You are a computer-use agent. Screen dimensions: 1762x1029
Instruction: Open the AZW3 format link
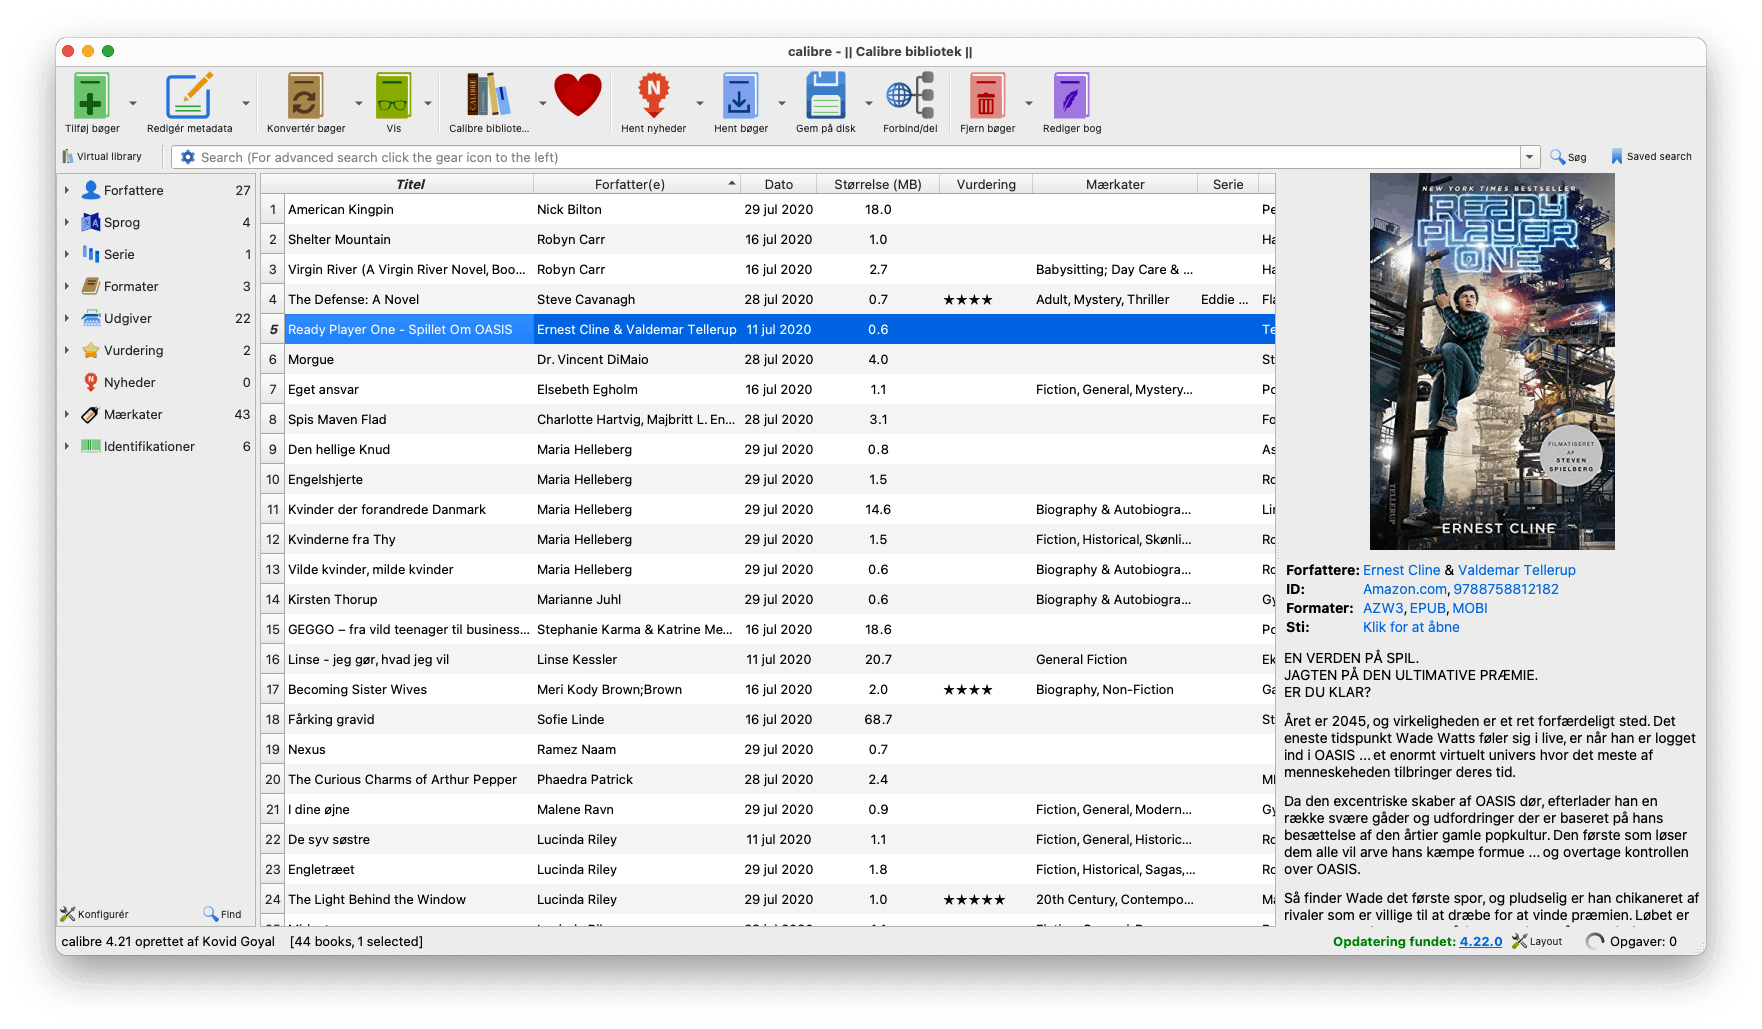[x=1383, y=608]
